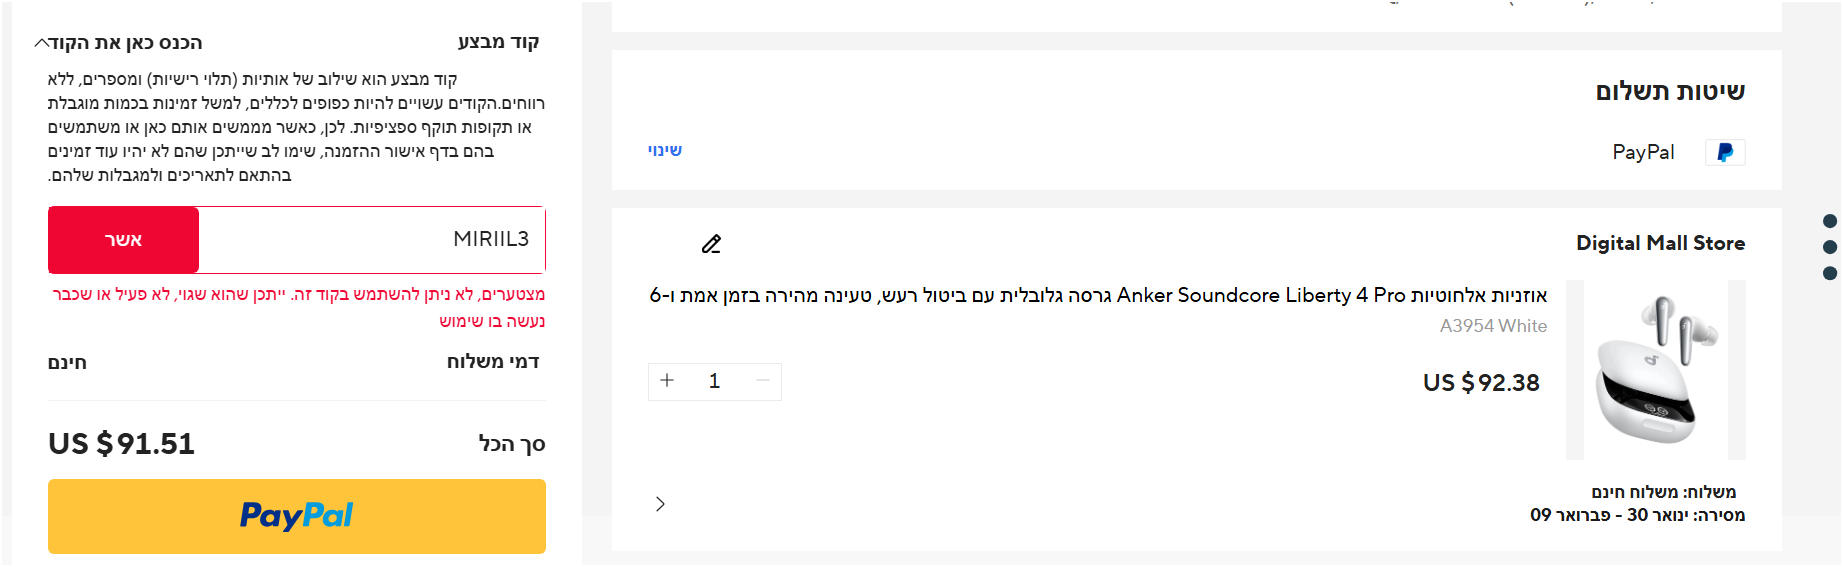Click the free shipping delivery info line
The image size is (1843, 567).
point(1663,492)
